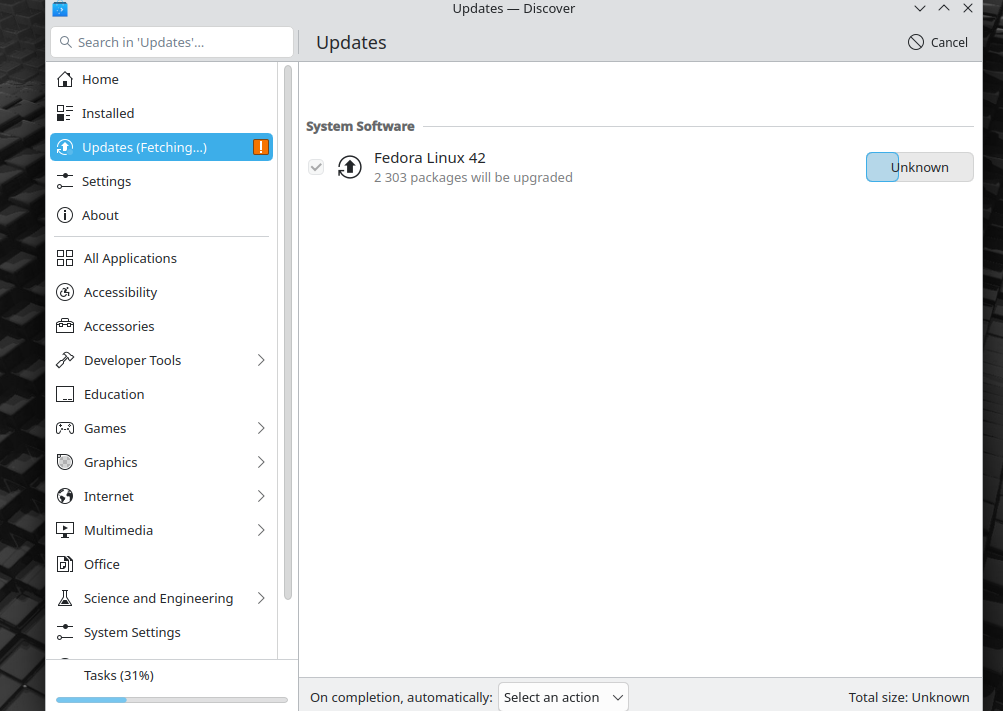Click the Multimedia screen icon
Viewport: 1003px width, 711px height.
65,530
